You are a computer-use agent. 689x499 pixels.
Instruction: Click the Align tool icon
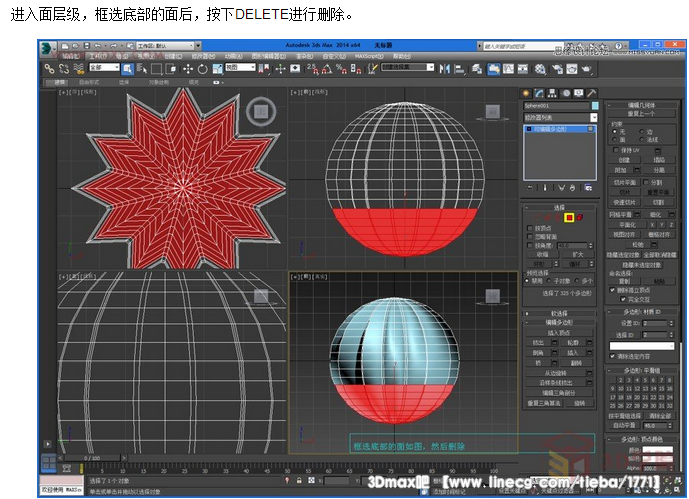[460, 69]
